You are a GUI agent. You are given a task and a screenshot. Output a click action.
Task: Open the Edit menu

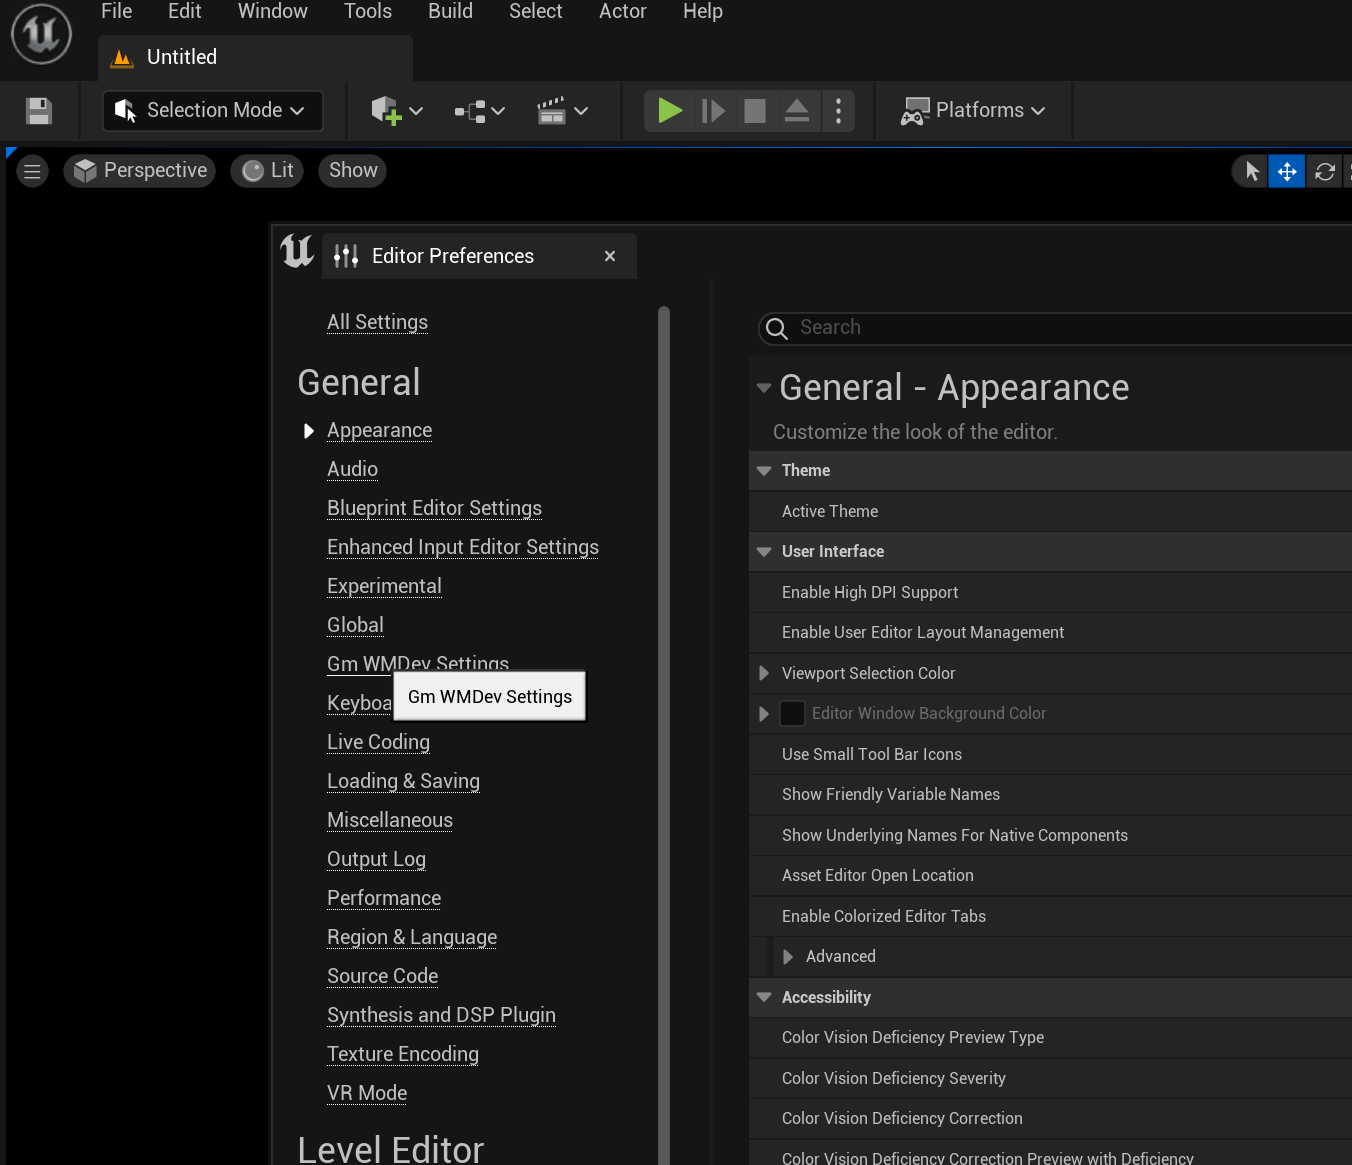pos(185,12)
